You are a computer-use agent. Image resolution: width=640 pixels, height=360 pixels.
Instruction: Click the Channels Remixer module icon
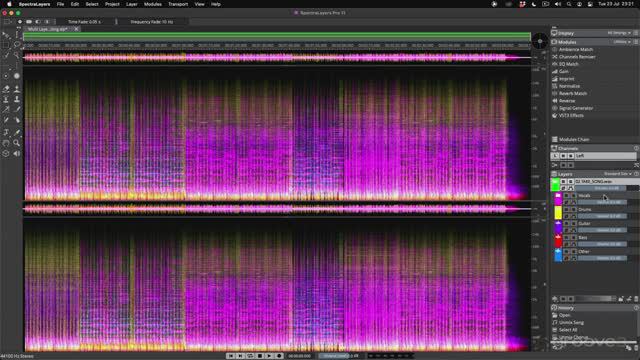[x=554, y=57]
